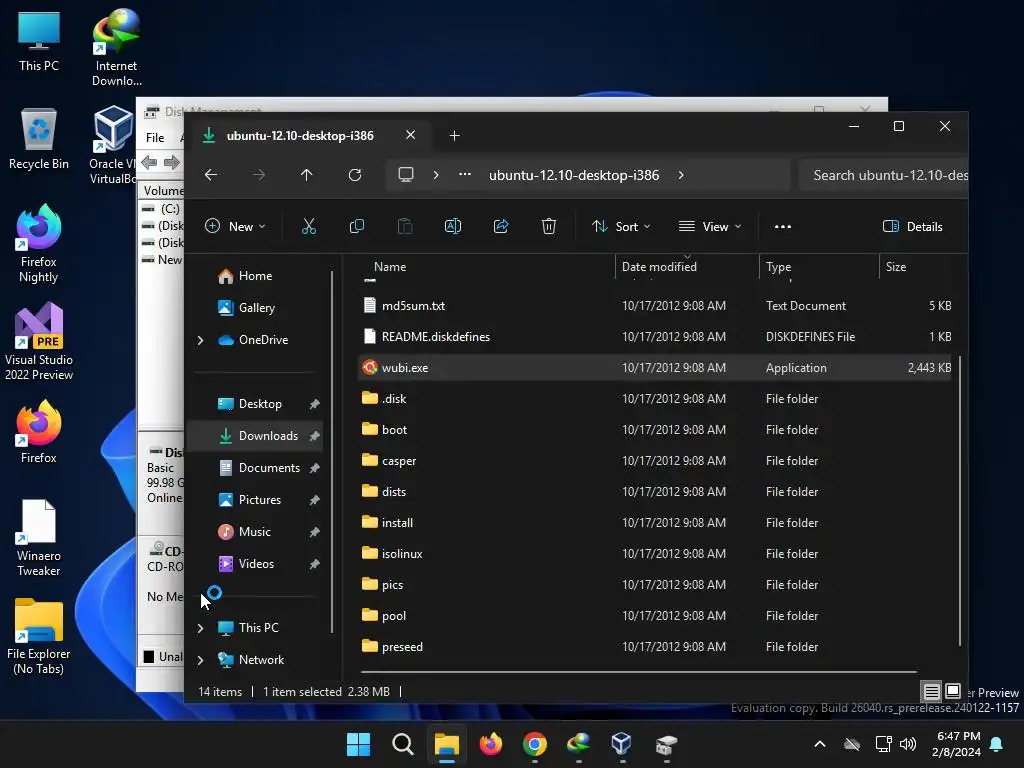1024x768 pixels.
Task: Click chevron after ubuntu-12.10-desktop-i386 breadcrumb
Action: point(680,175)
